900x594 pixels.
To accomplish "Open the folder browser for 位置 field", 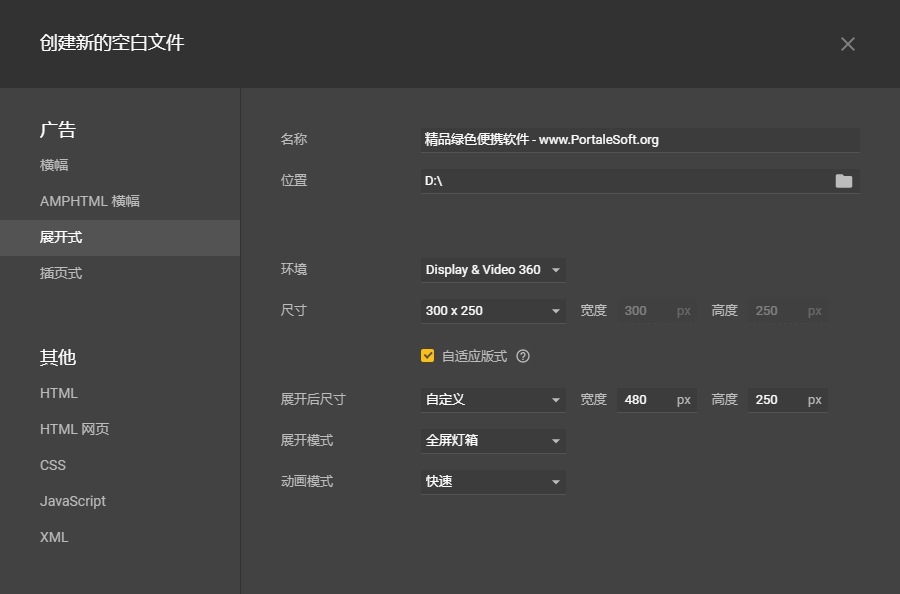I will pos(843,180).
